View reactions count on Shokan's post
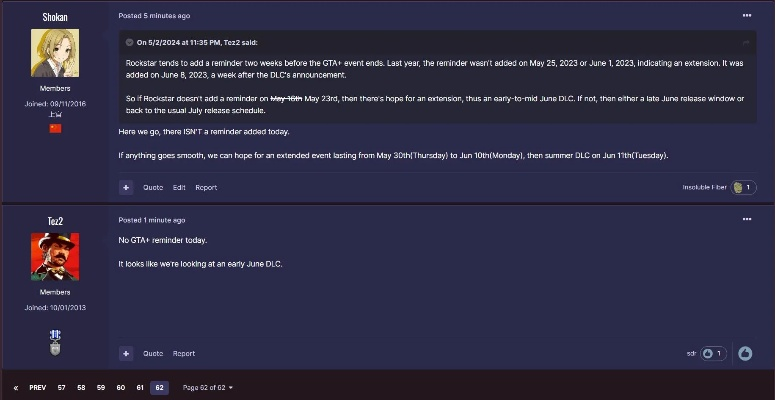The image size is (775, 400). pos(744,187)
